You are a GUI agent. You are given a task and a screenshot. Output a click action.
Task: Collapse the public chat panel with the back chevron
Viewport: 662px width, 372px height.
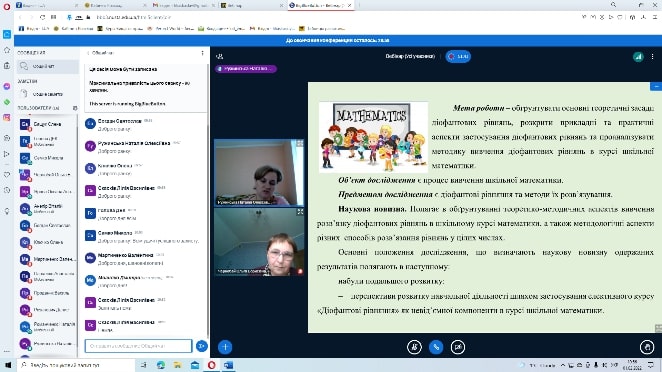point(88,53)
